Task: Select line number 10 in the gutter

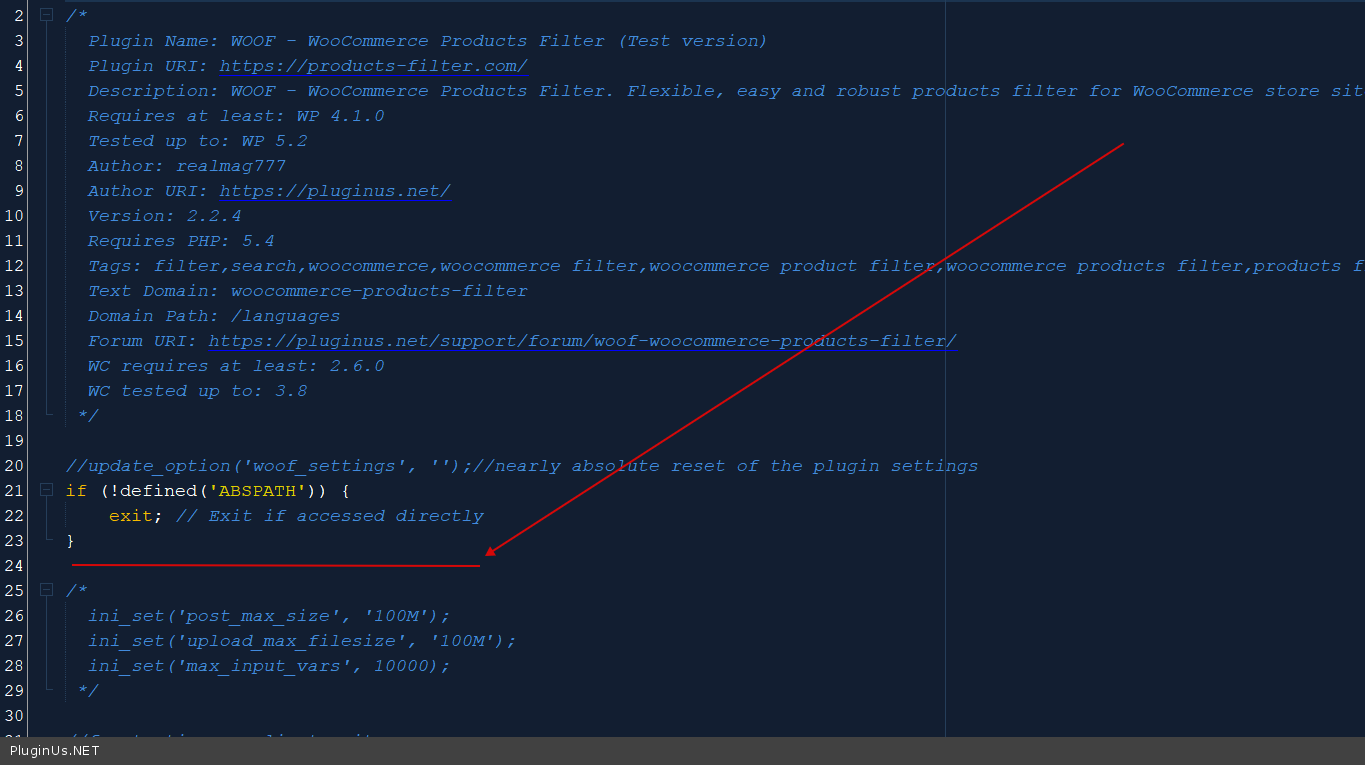Action: (x=14, y=216)
